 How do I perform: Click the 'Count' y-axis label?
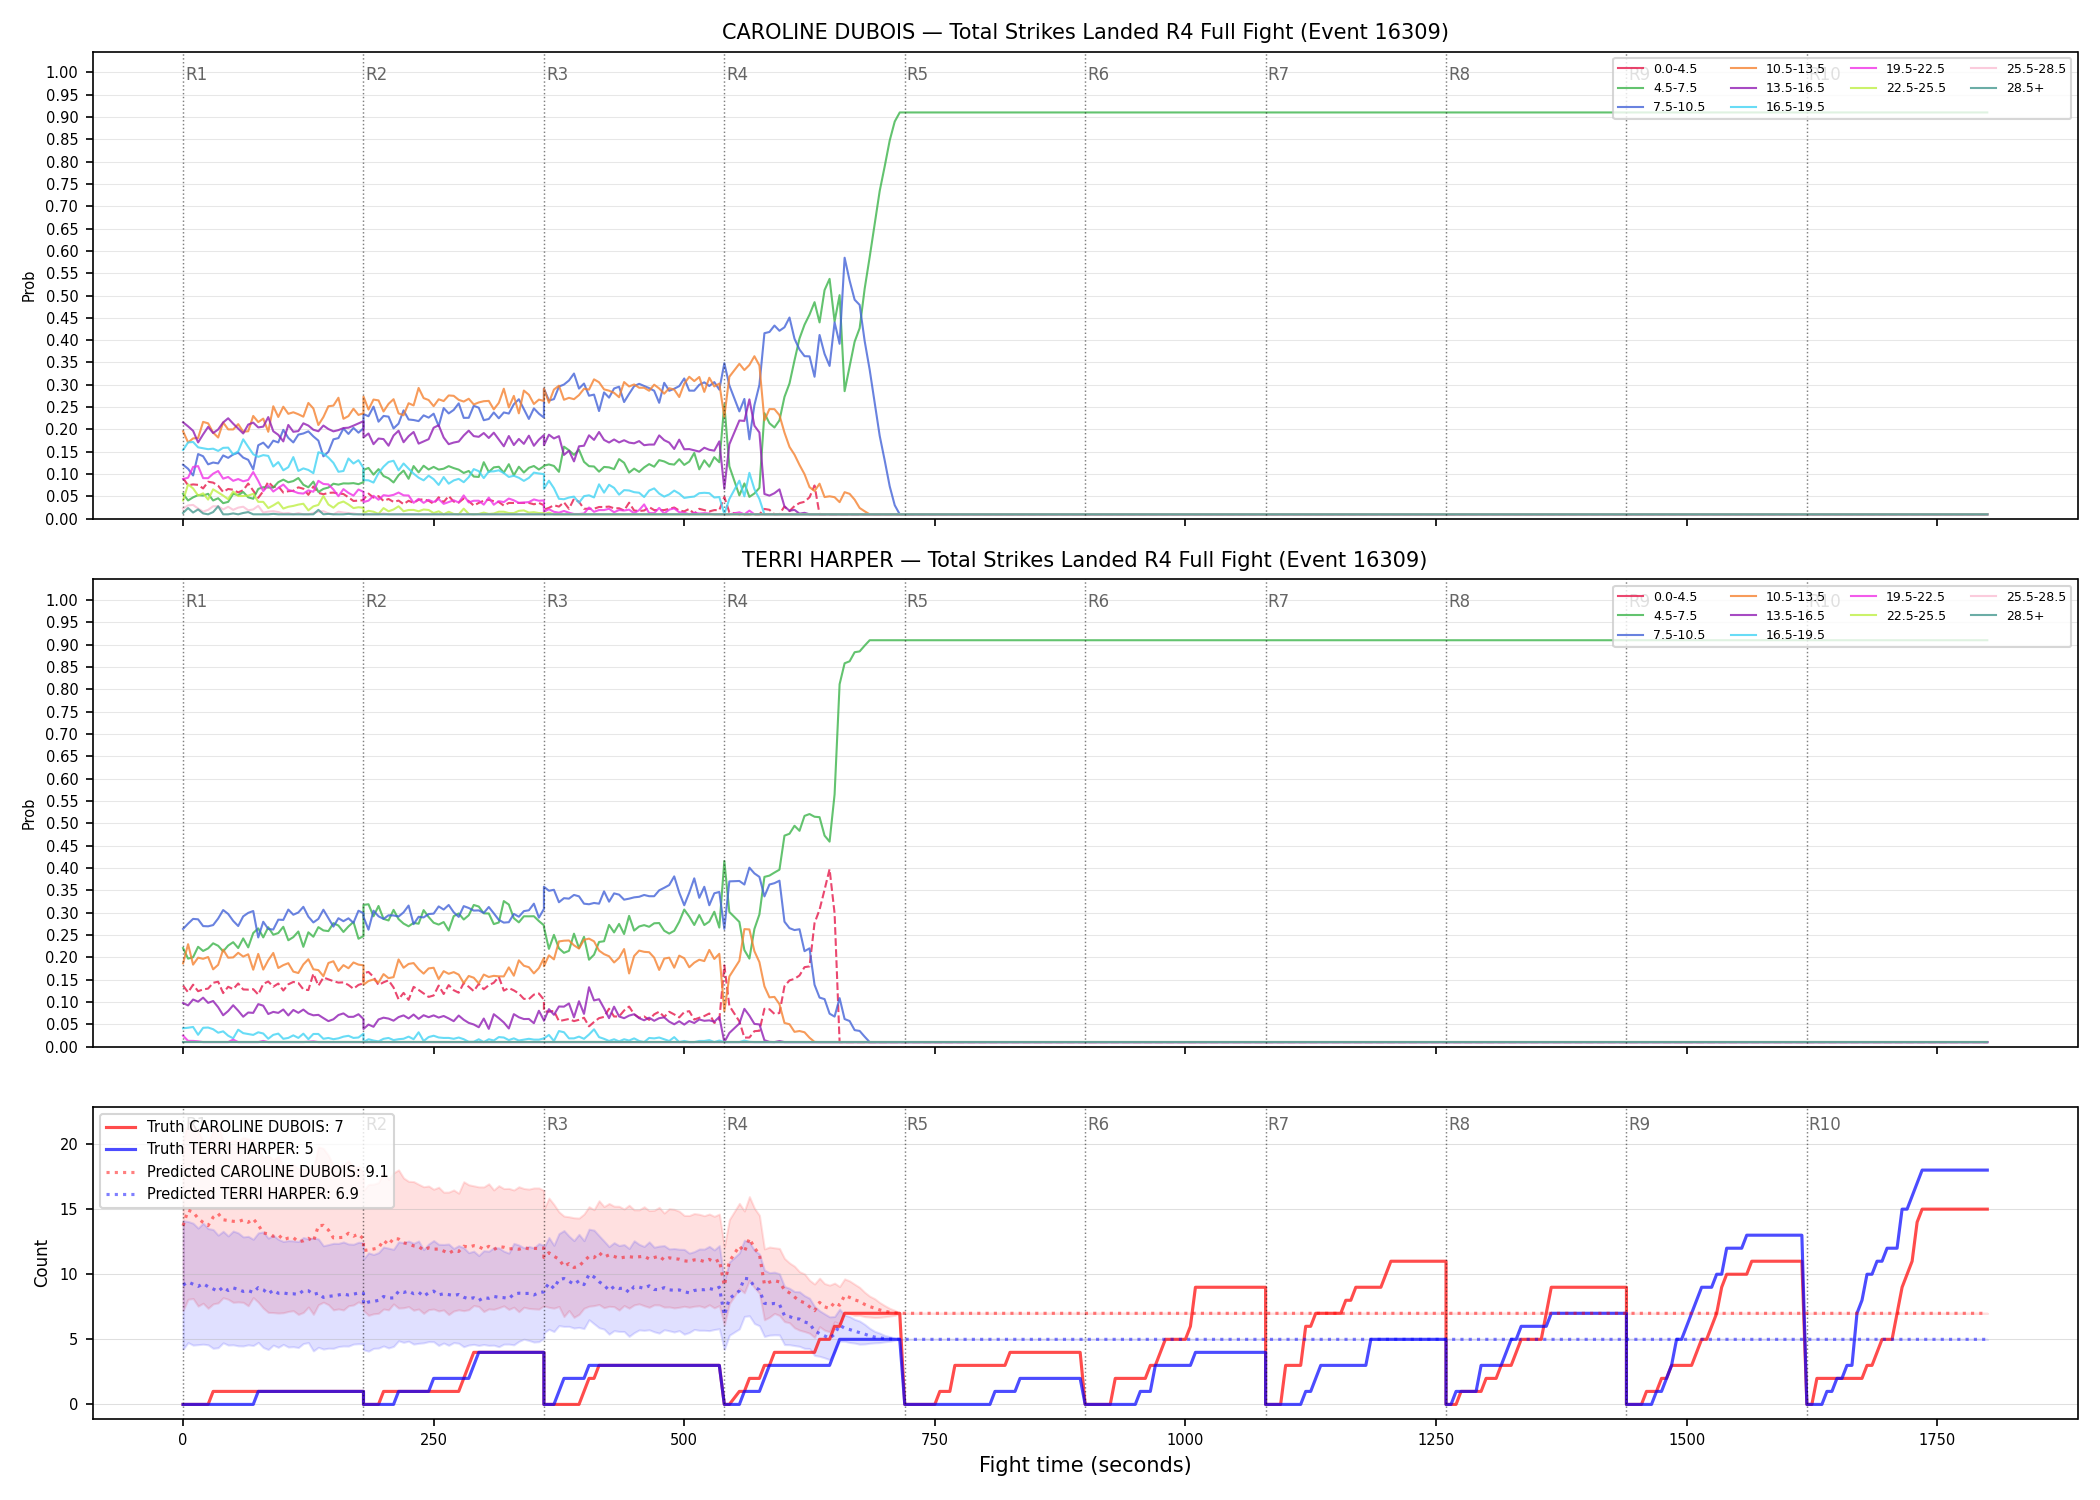(x=41, y=1263)
